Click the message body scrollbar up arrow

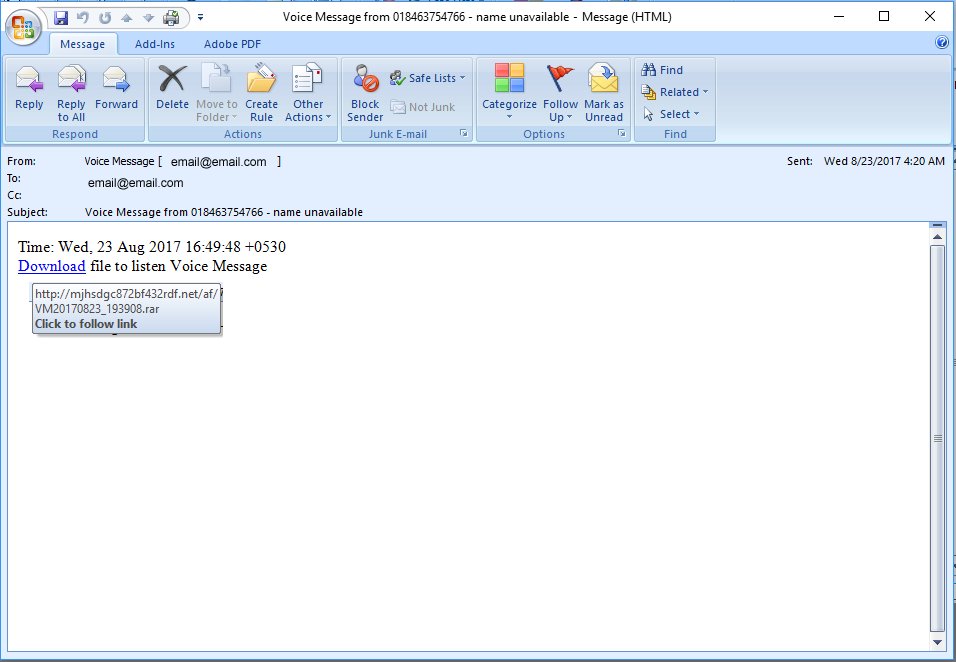click(938, 237)
